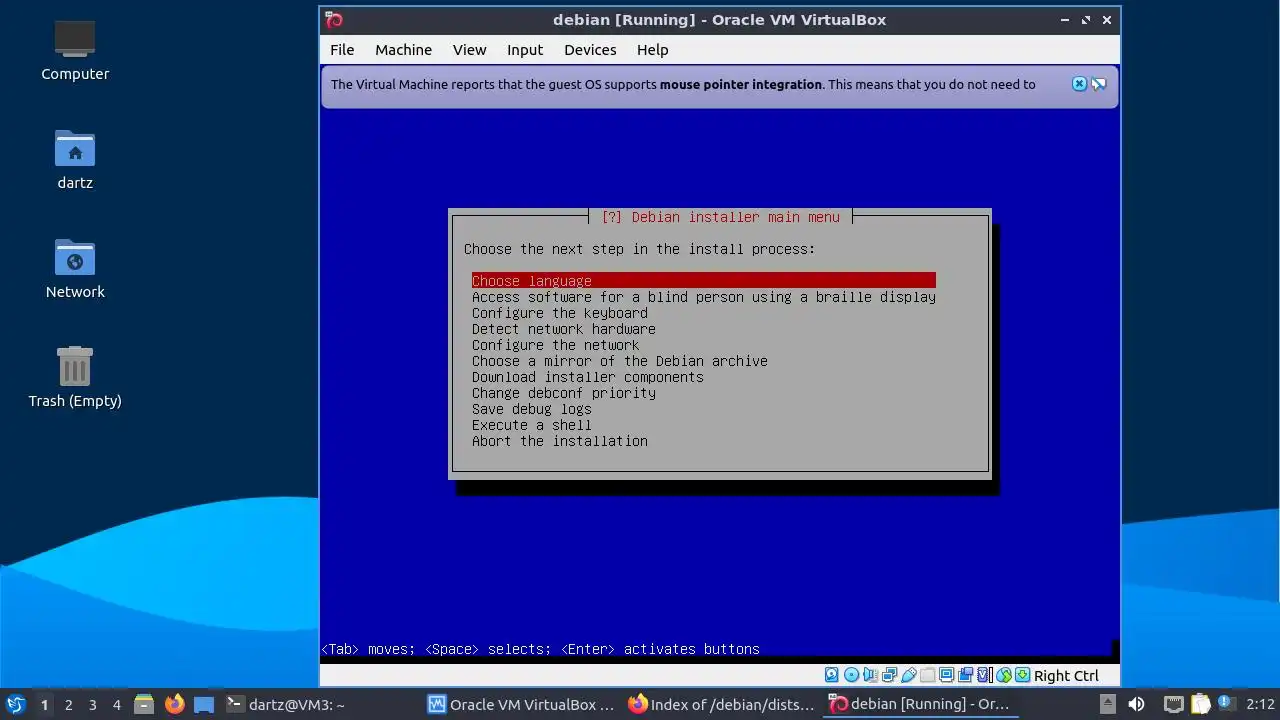Click the 'debian [Running]' taskbar entry

pos(923,705)
